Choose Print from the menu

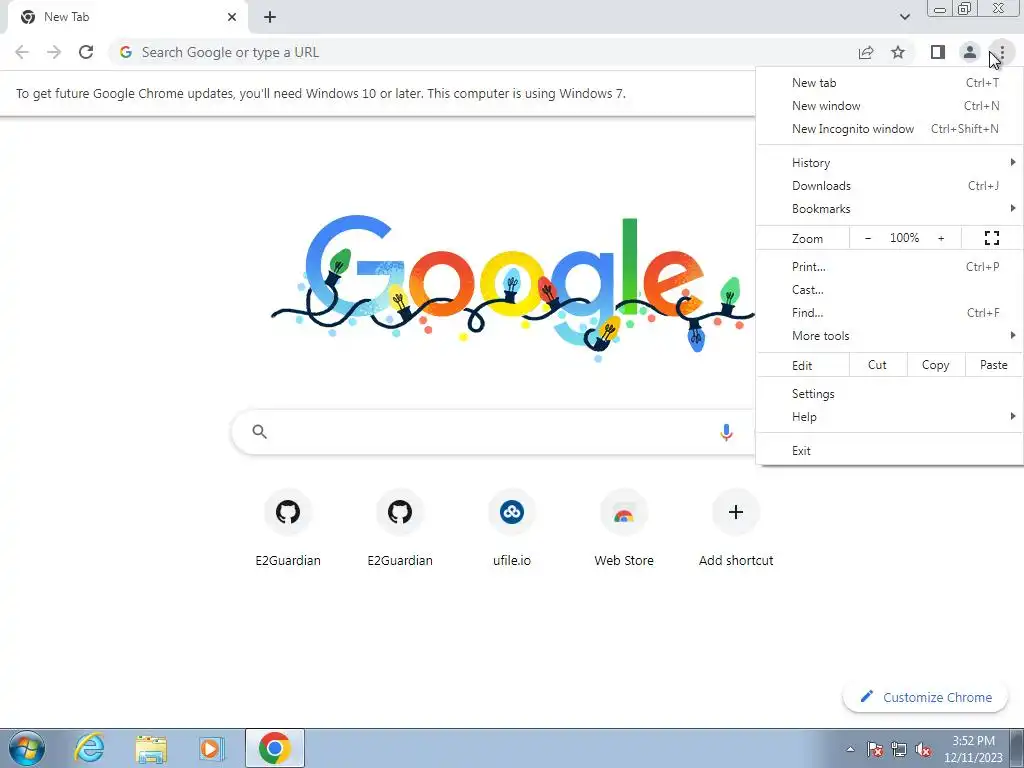[889, 266]
